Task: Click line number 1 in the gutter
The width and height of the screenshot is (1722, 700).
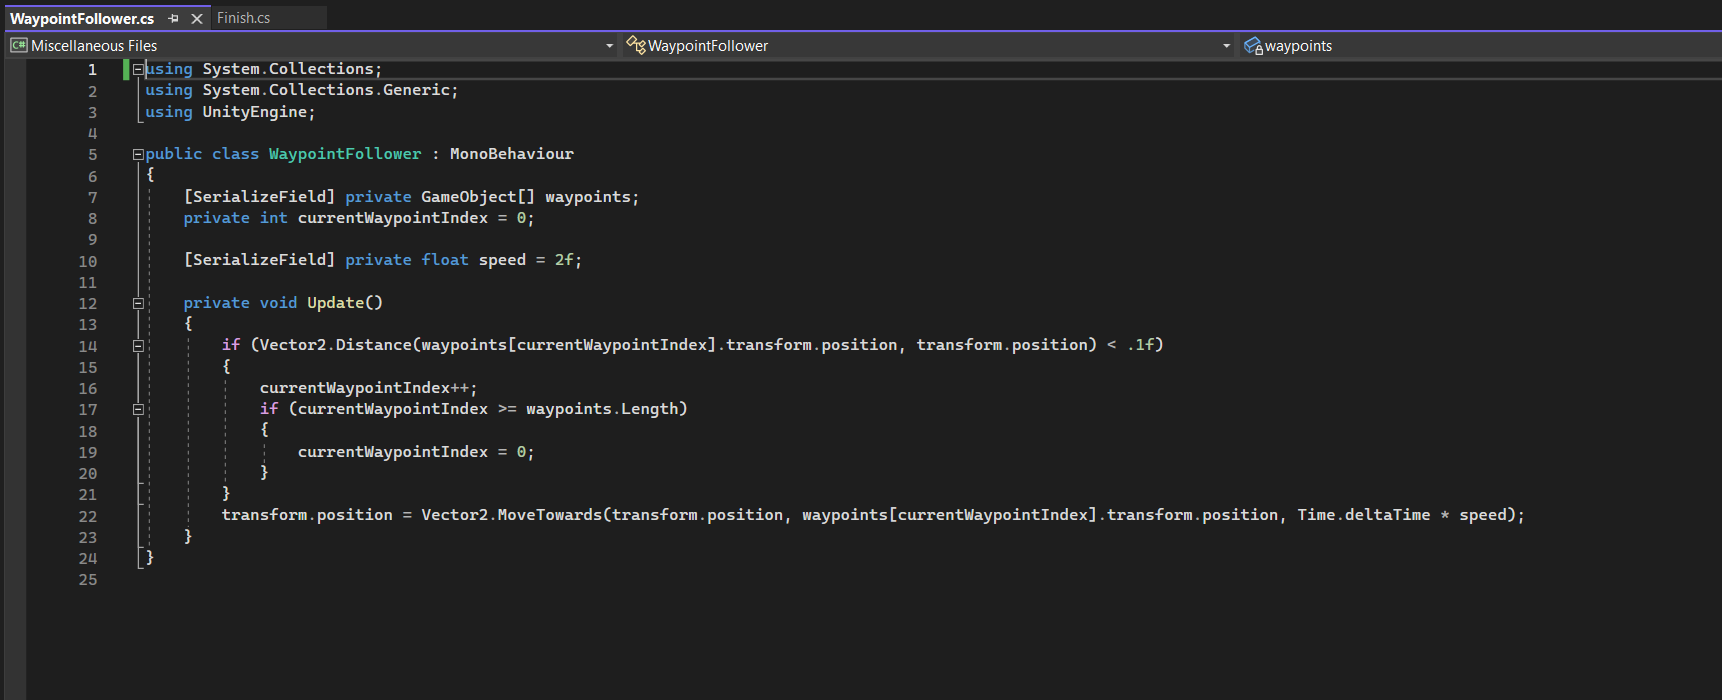Action: click(92, 70)
